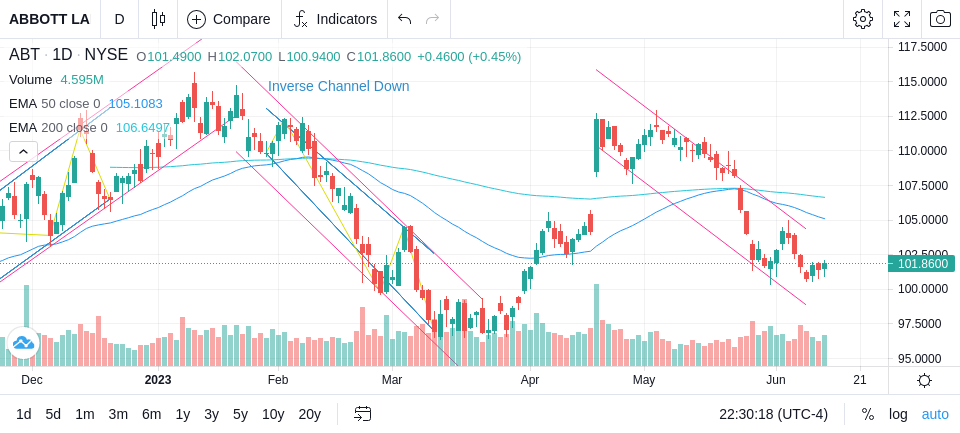Toggle auto scale mode
960x433 pixels.
click(935, 415)
